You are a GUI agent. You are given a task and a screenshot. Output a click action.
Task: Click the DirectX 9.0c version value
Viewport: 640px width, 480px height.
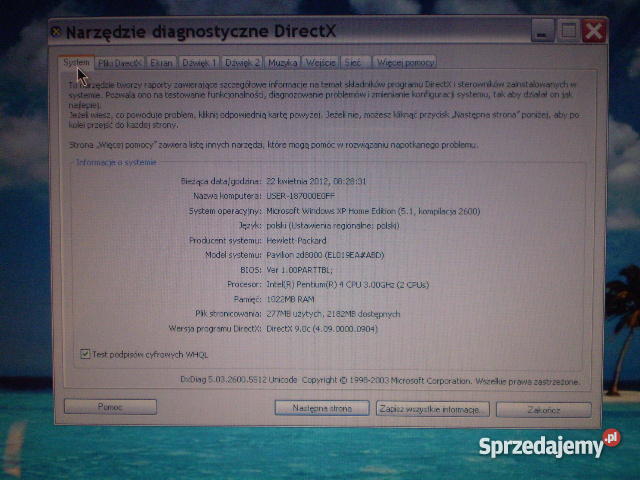click(x=322, y=329)
